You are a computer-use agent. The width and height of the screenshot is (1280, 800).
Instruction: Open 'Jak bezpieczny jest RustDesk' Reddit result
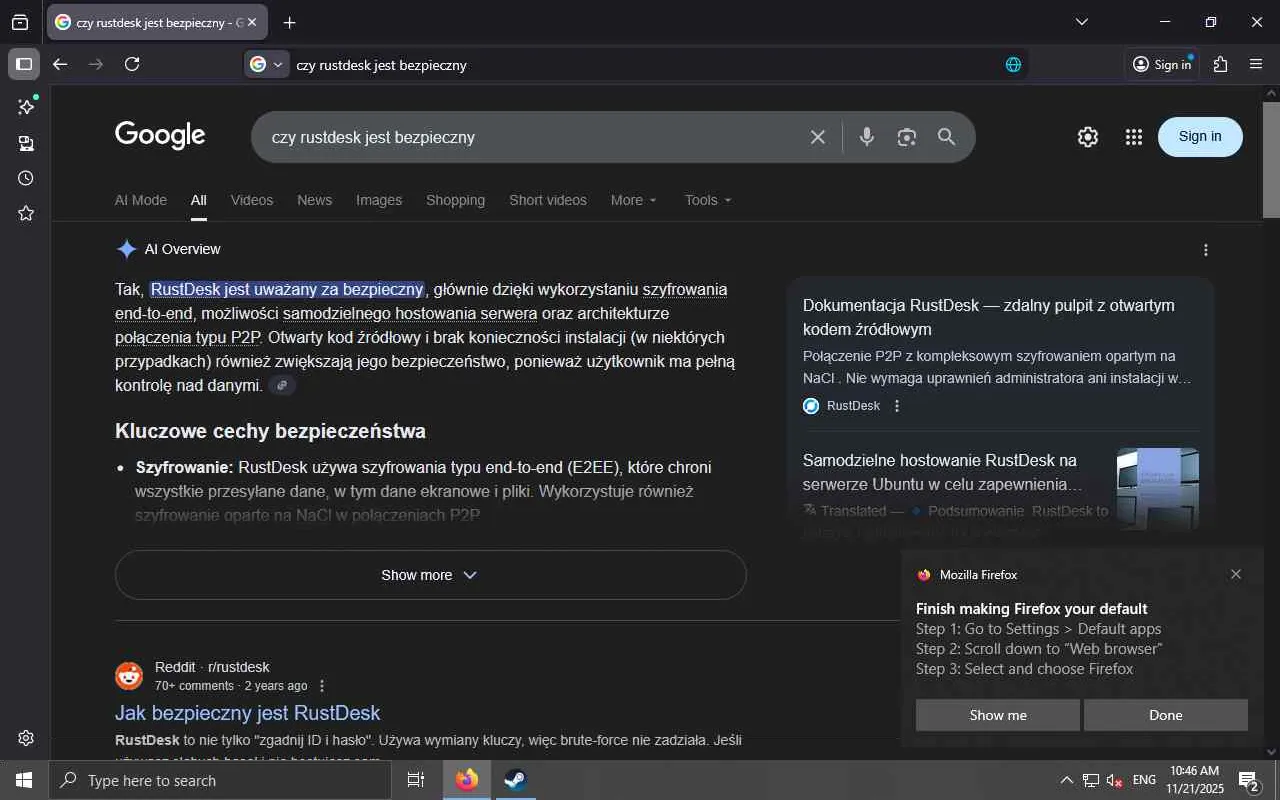point(248,713)
